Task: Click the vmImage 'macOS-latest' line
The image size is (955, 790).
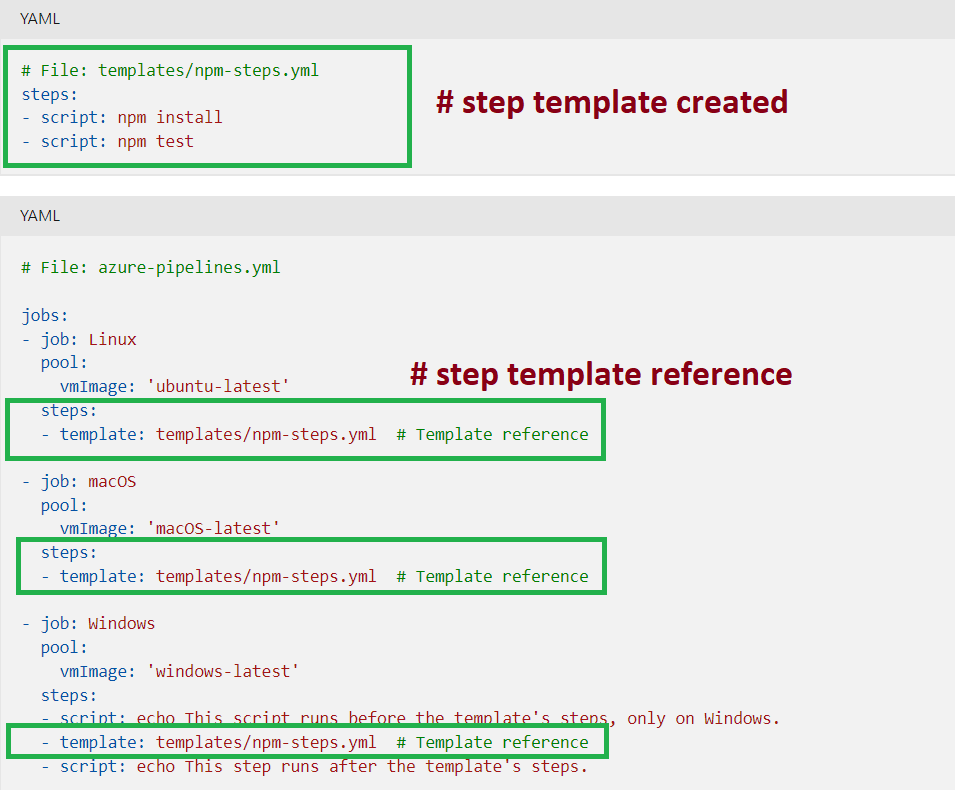Action: pos(169,528)
